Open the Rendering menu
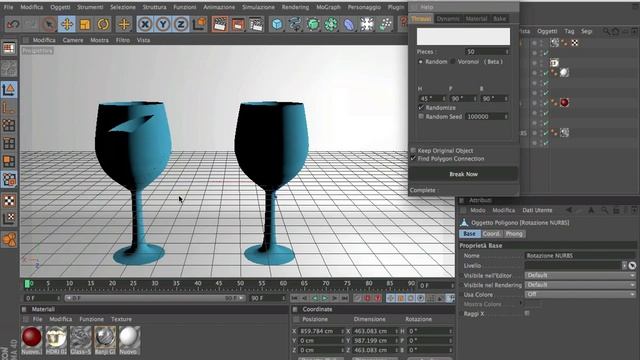 (295, 7)
